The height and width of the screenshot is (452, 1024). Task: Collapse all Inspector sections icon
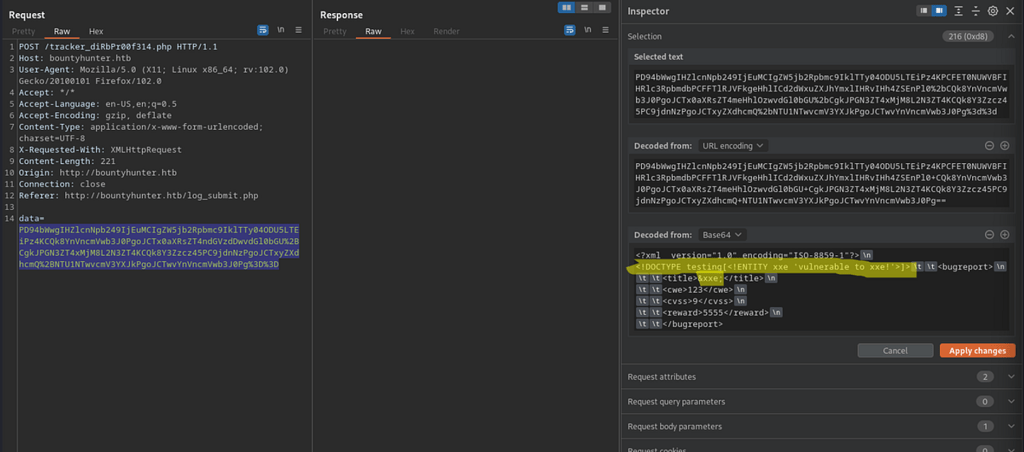[976, 11]
